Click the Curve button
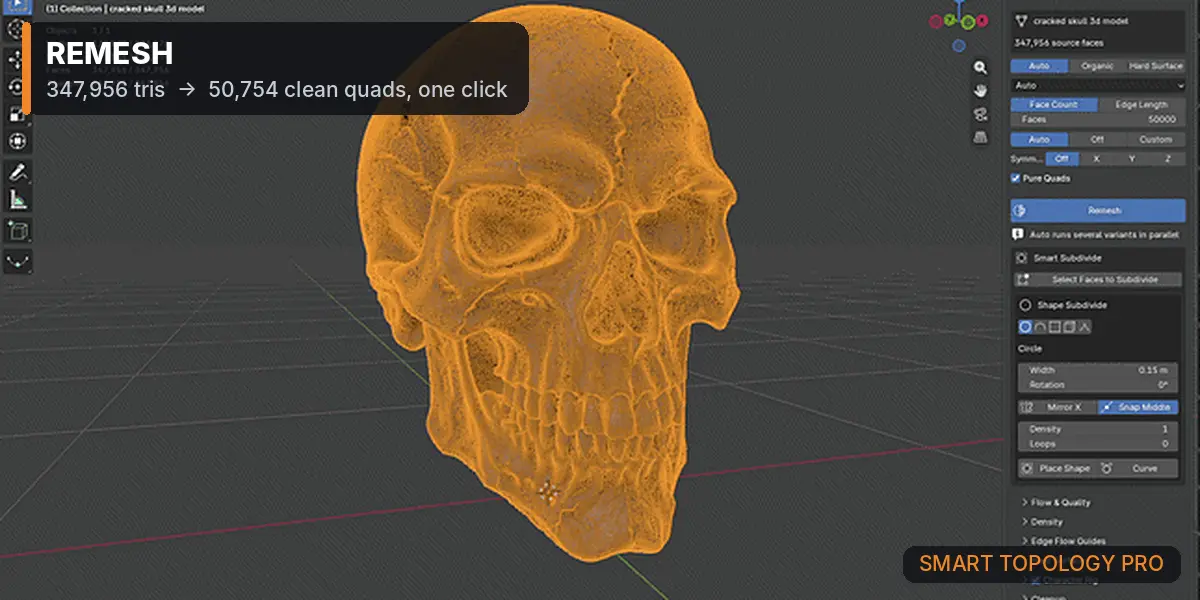 tap(1137, 468)
